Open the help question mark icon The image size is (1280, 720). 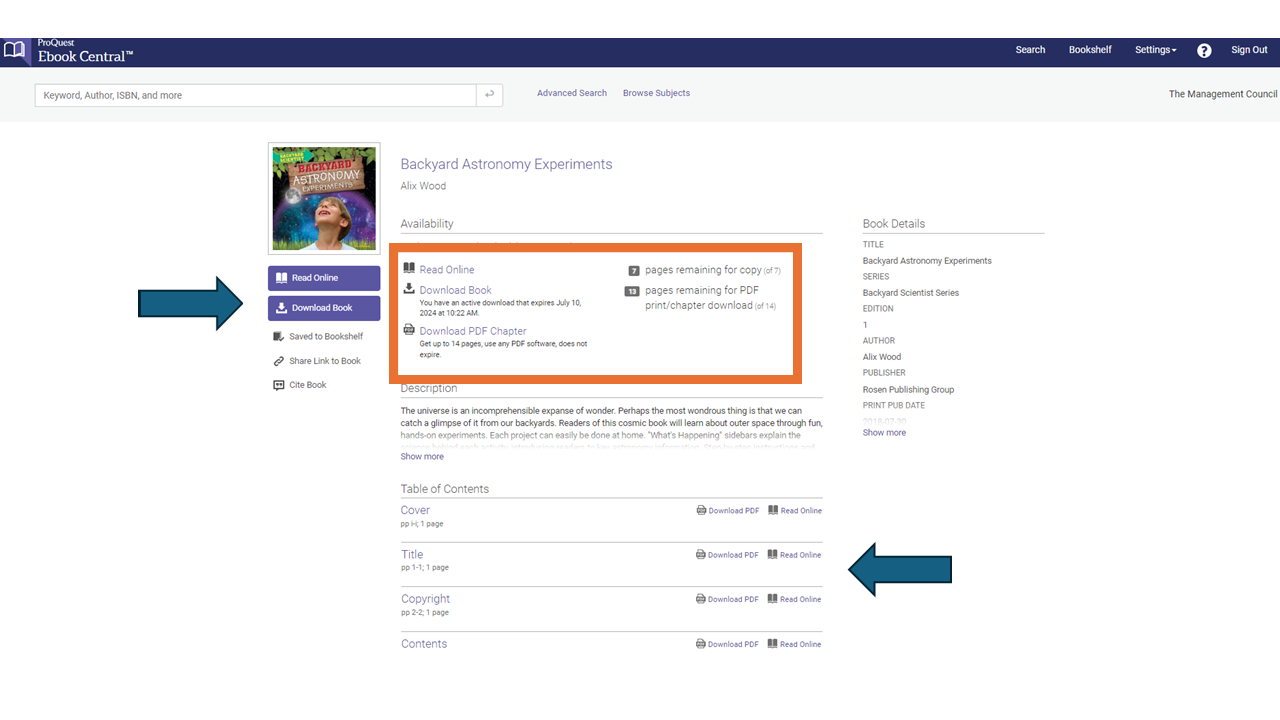coord(1204,50)
